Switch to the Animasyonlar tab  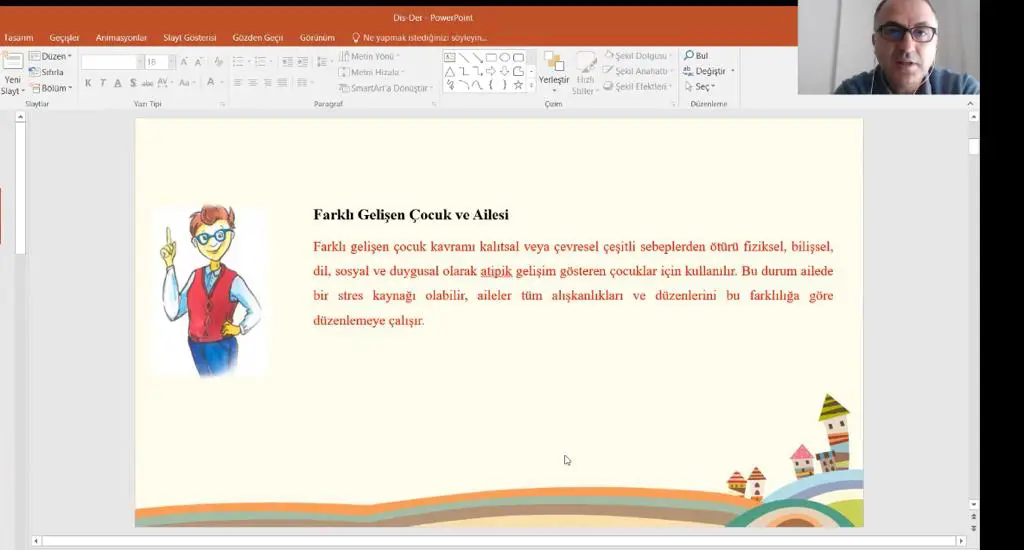[x=121, y=38]
